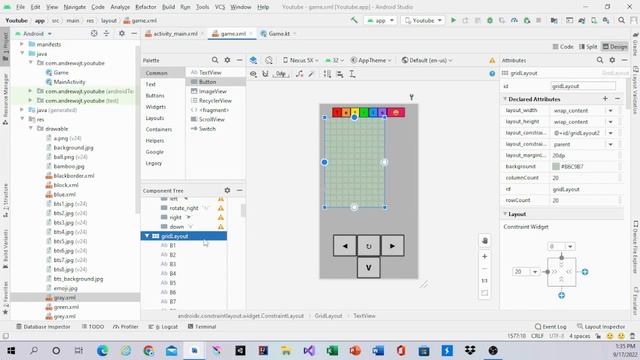Click project panel target locate icon
640x360 pixels.
[x=94, y=33]
